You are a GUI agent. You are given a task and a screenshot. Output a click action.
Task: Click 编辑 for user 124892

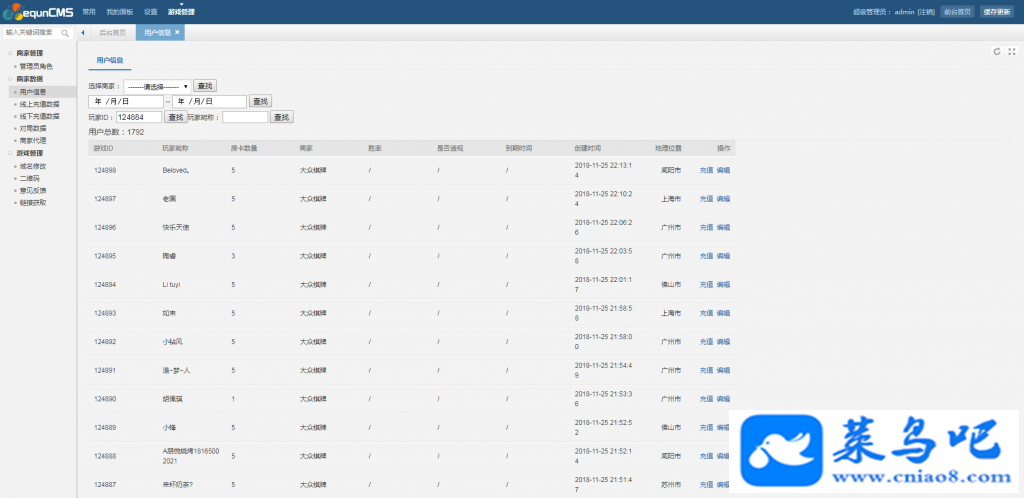point(723,341)
